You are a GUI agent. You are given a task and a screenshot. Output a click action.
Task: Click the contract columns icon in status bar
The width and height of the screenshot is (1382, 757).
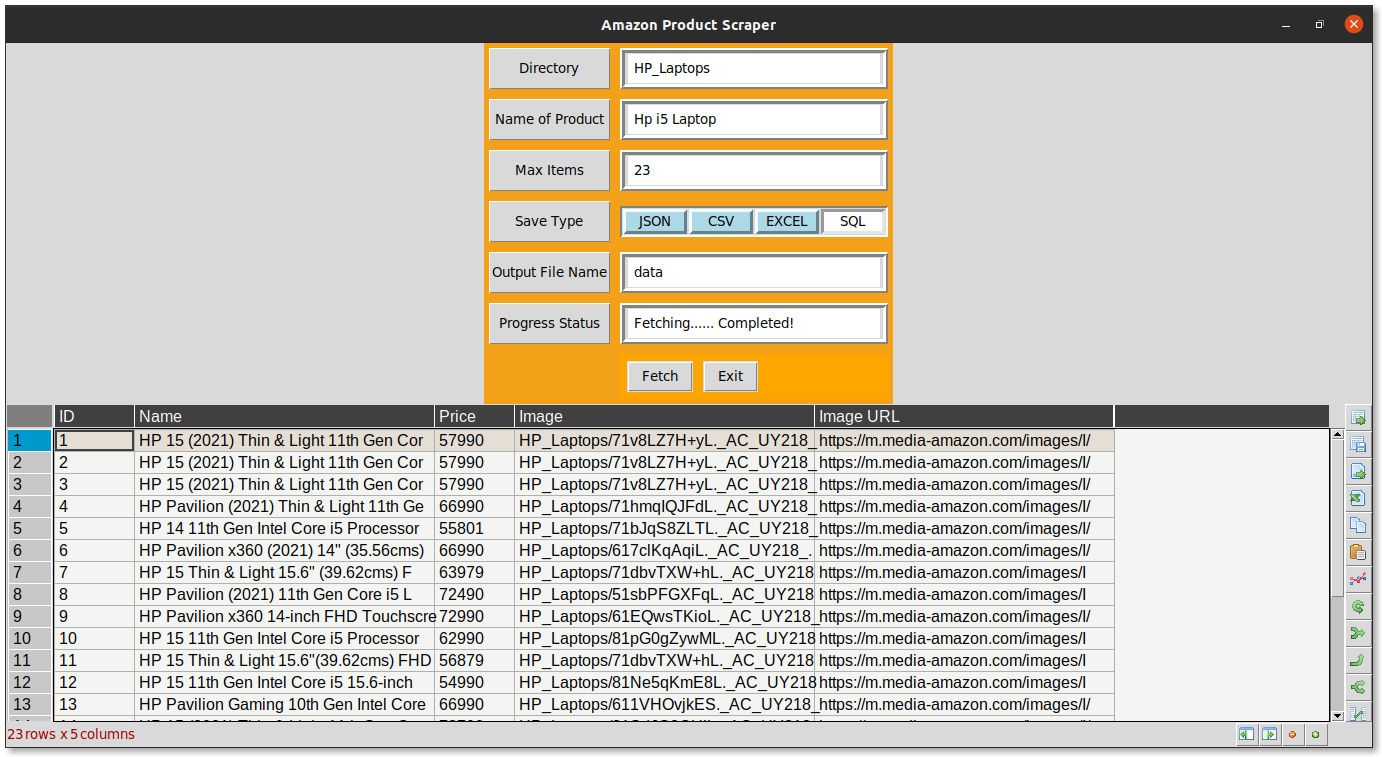point(1246,735)
